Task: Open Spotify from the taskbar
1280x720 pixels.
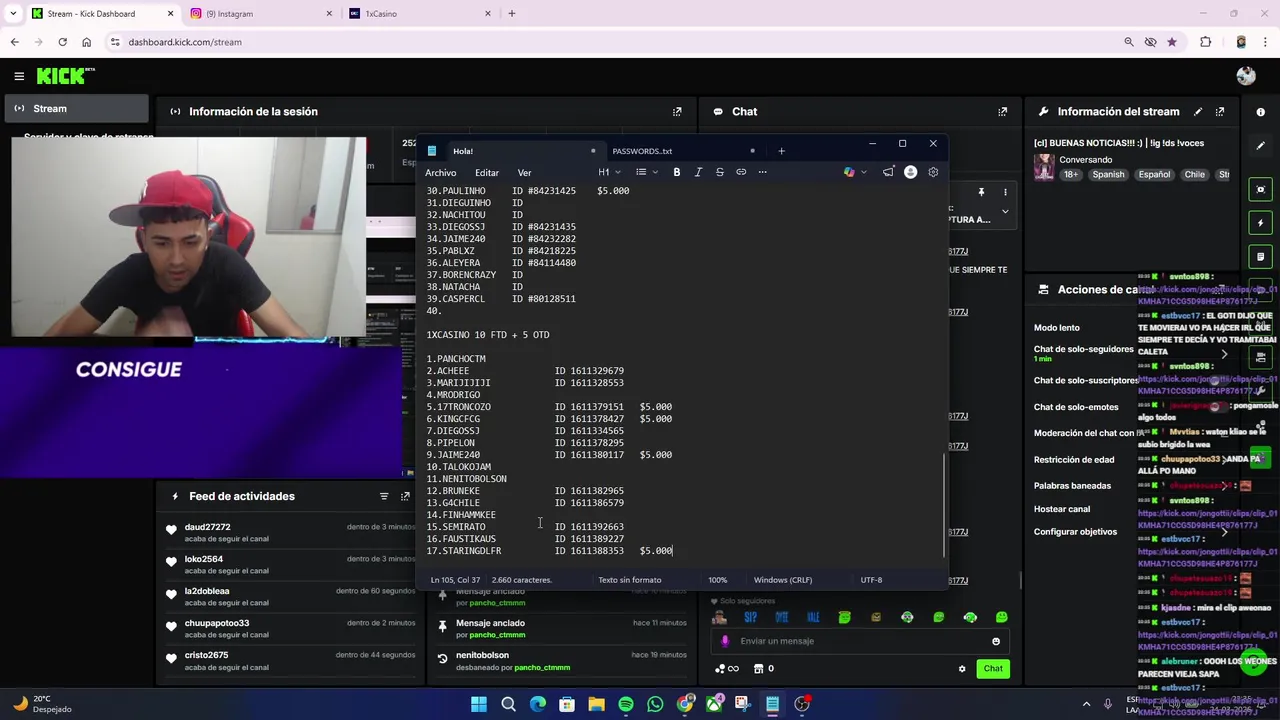Action: coord(625,704)
